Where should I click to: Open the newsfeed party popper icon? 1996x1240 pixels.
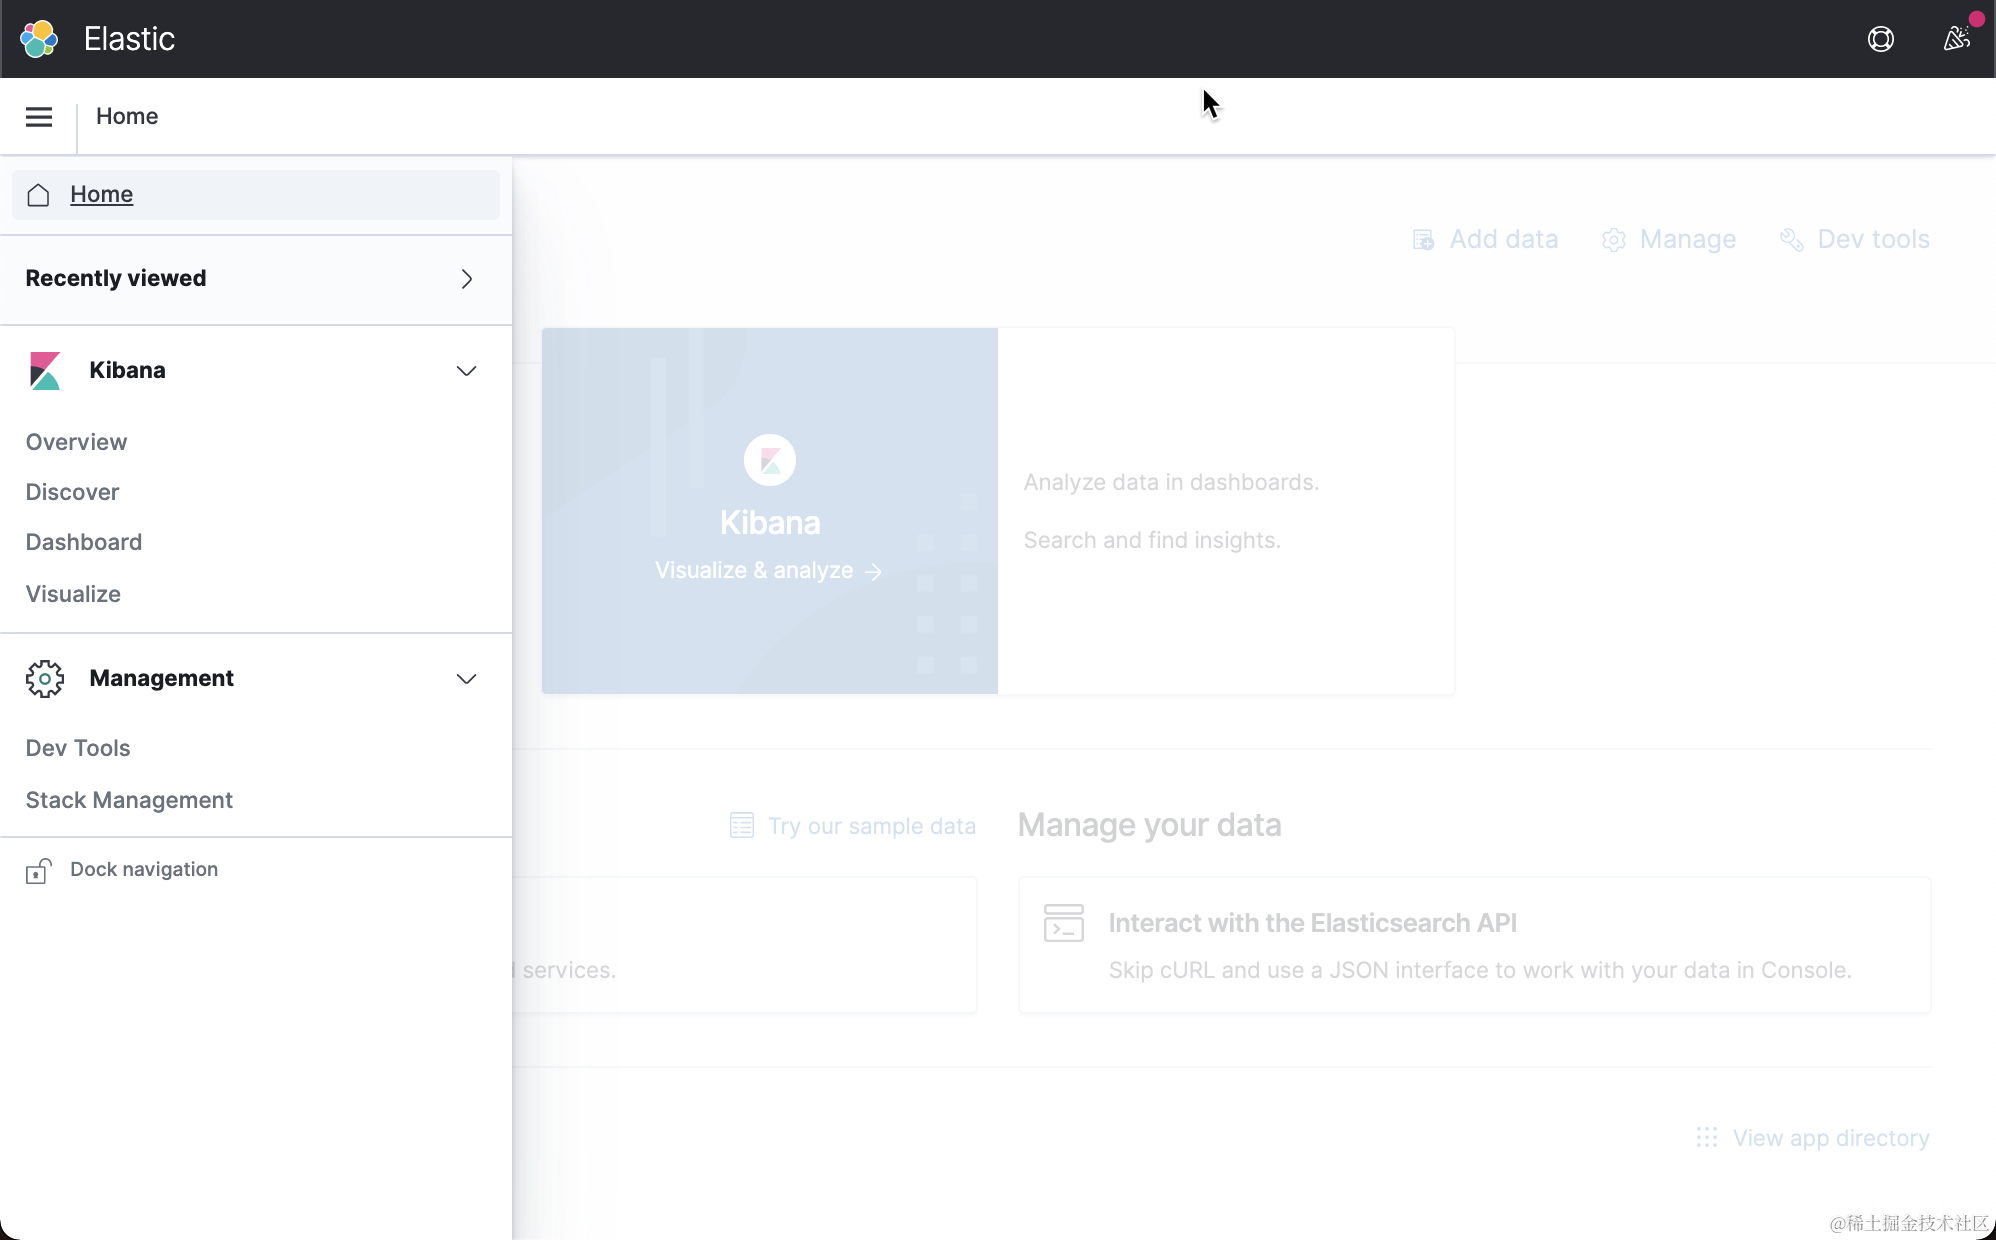(1956, 39)
